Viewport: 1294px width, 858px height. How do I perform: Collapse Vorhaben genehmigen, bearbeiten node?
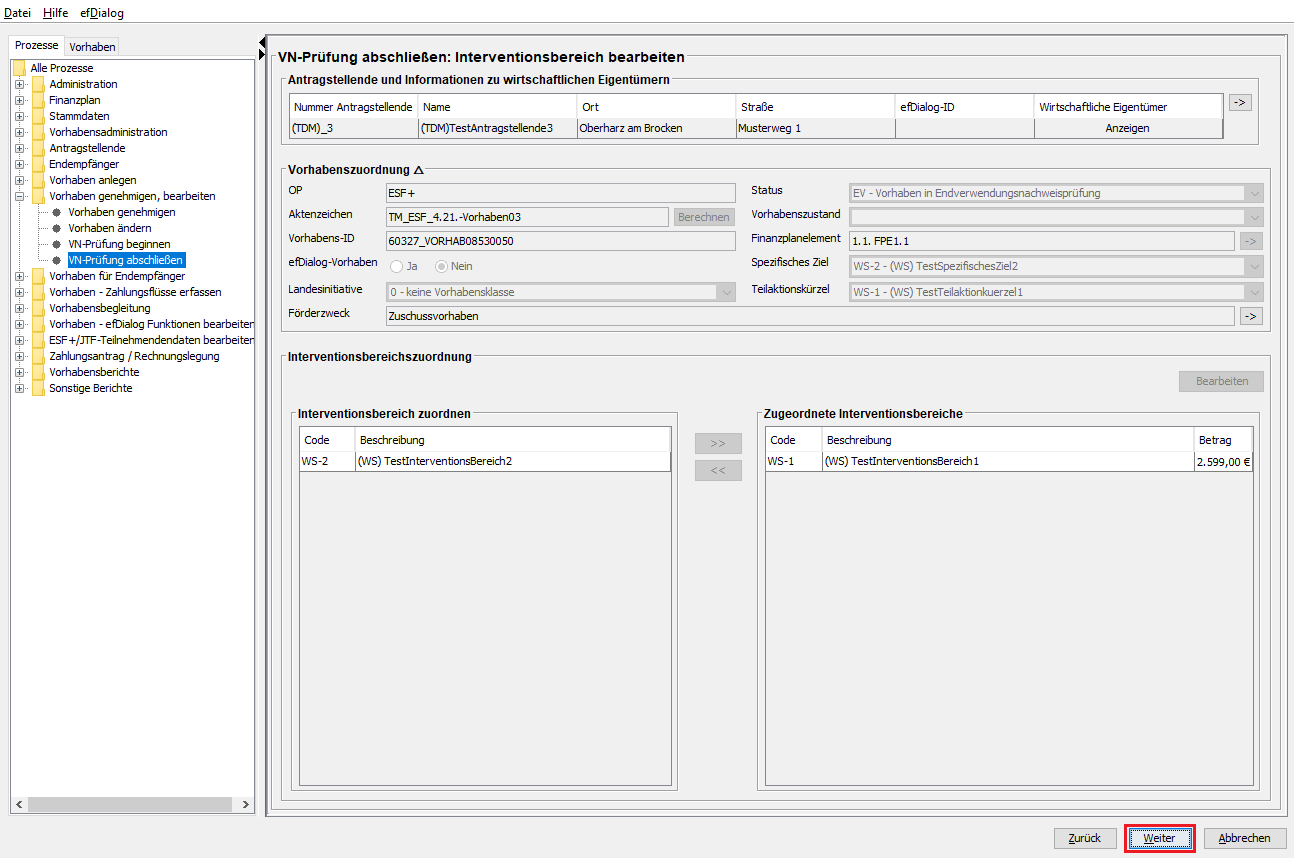click(20, 196)
